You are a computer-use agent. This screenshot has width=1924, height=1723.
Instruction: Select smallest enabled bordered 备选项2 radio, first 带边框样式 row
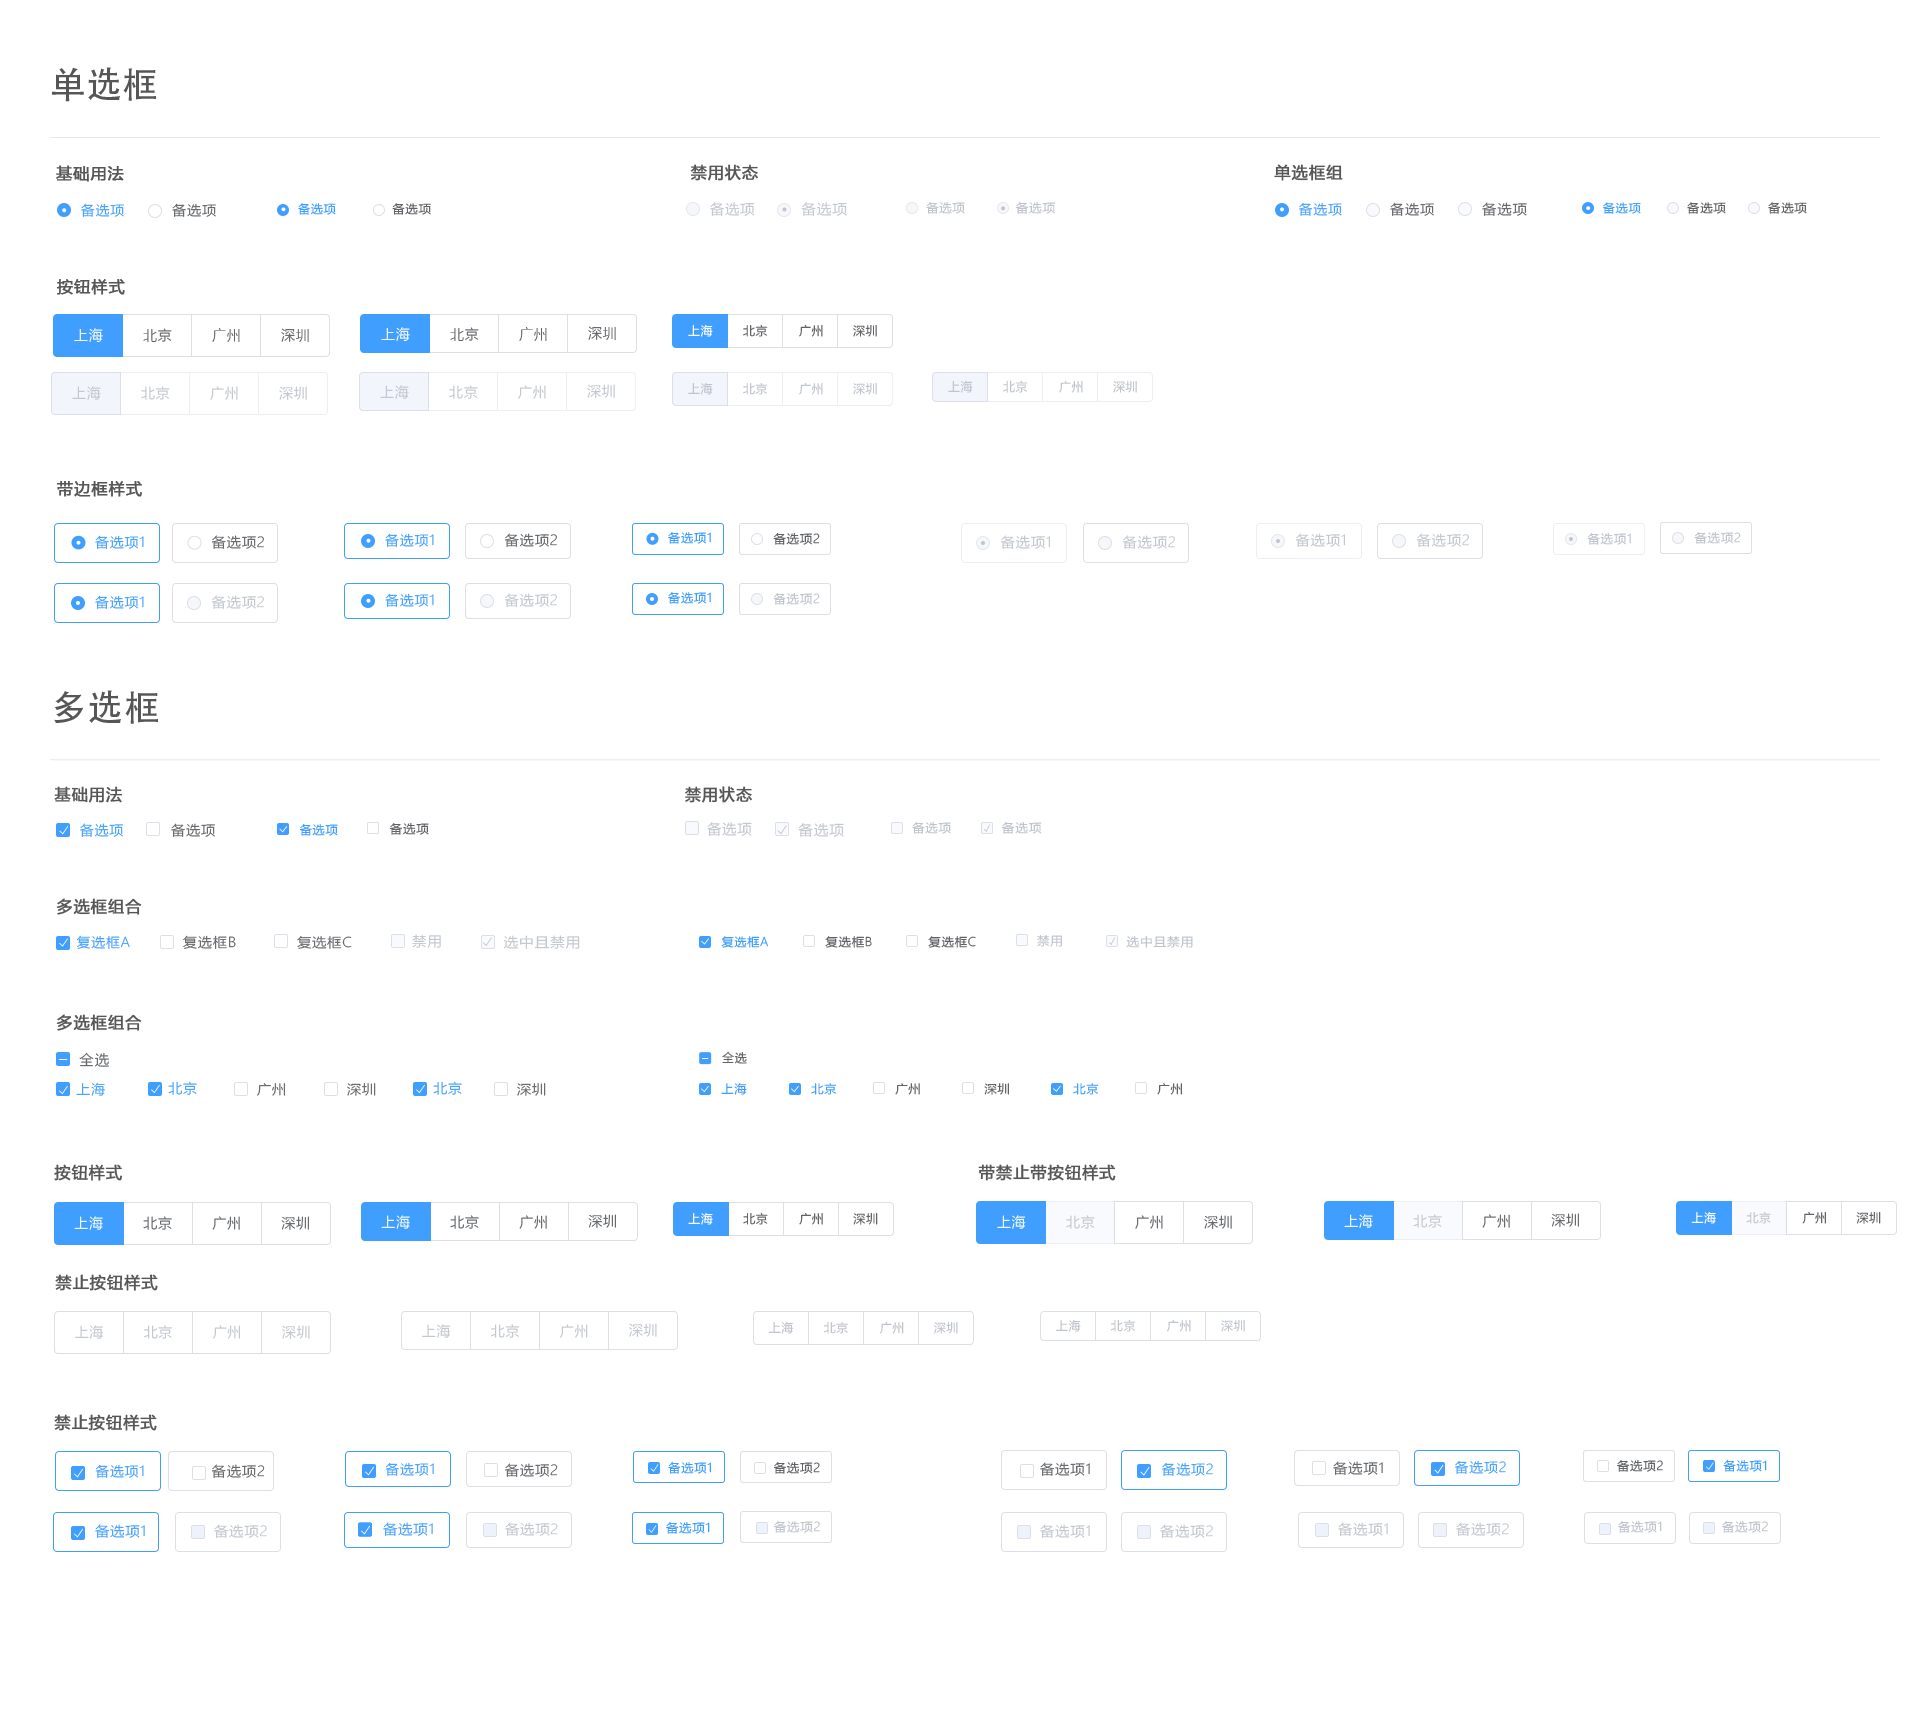coord(785,540)
